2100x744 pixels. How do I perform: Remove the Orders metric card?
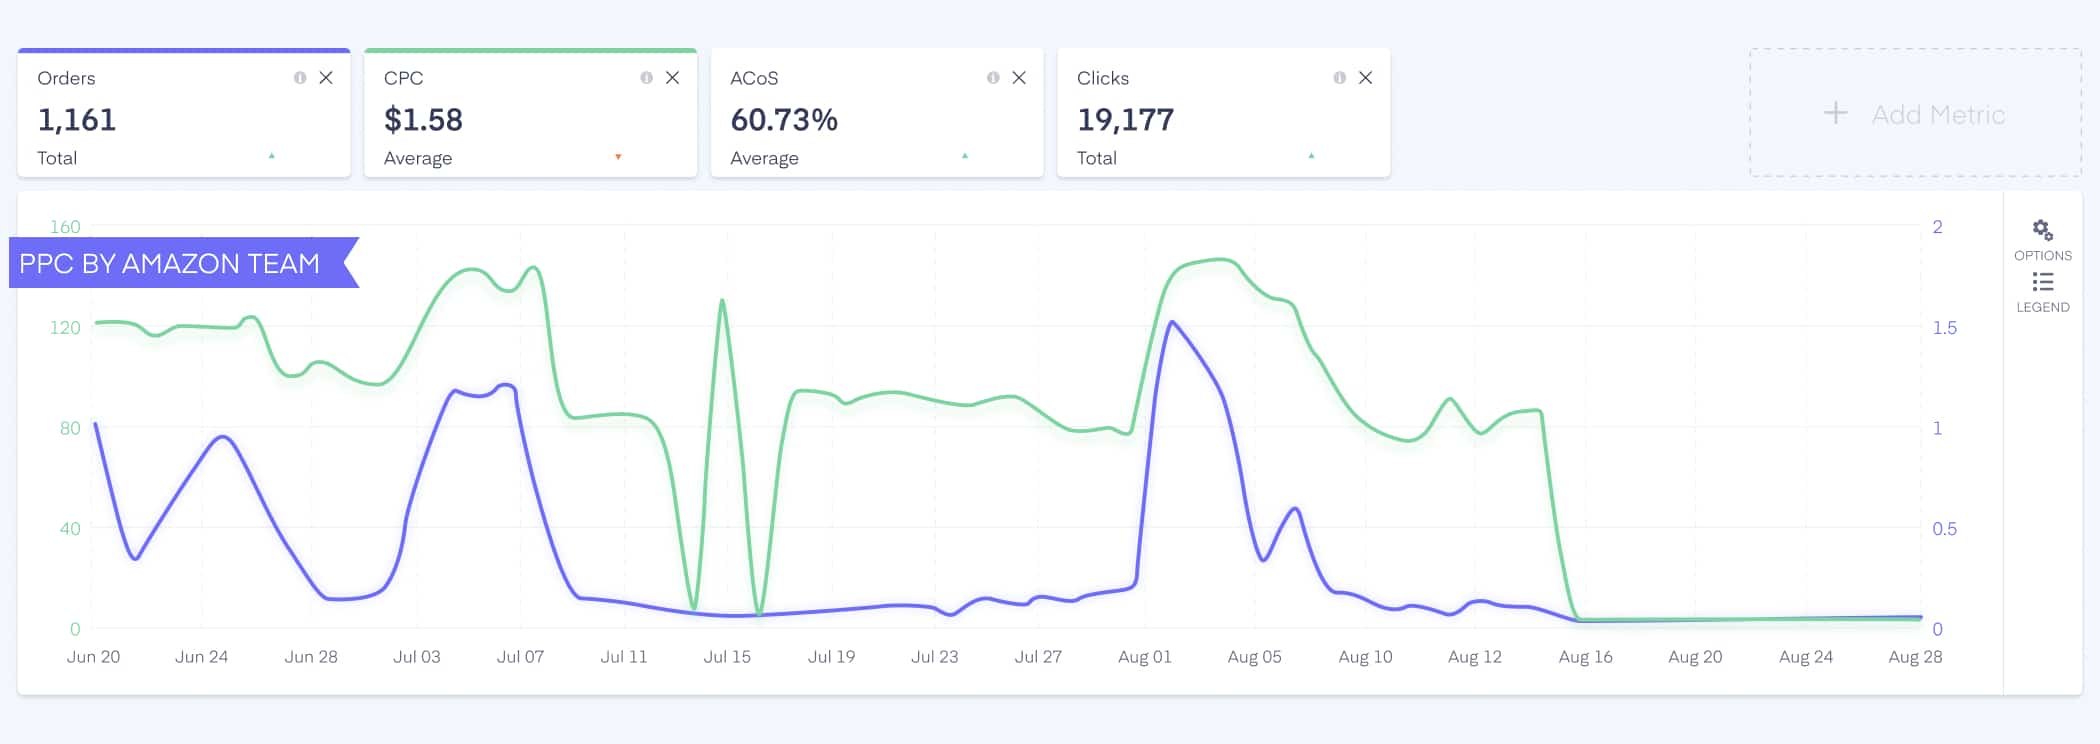326,78
